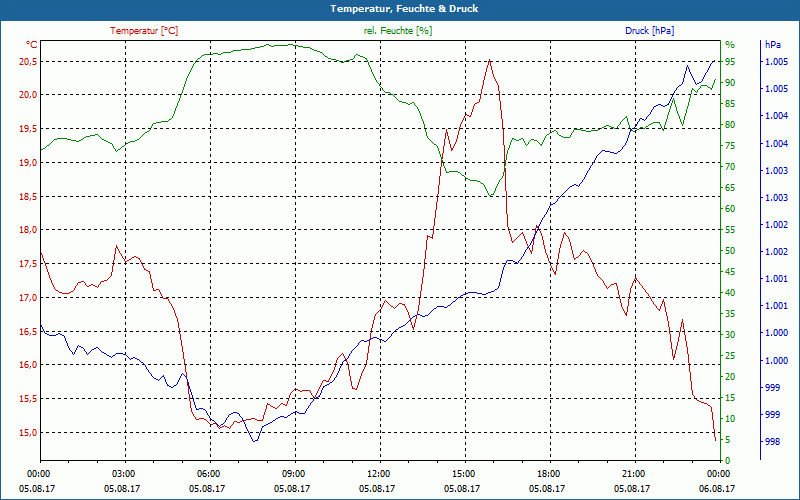Click the 12:00 time axis label

(378, 474)
